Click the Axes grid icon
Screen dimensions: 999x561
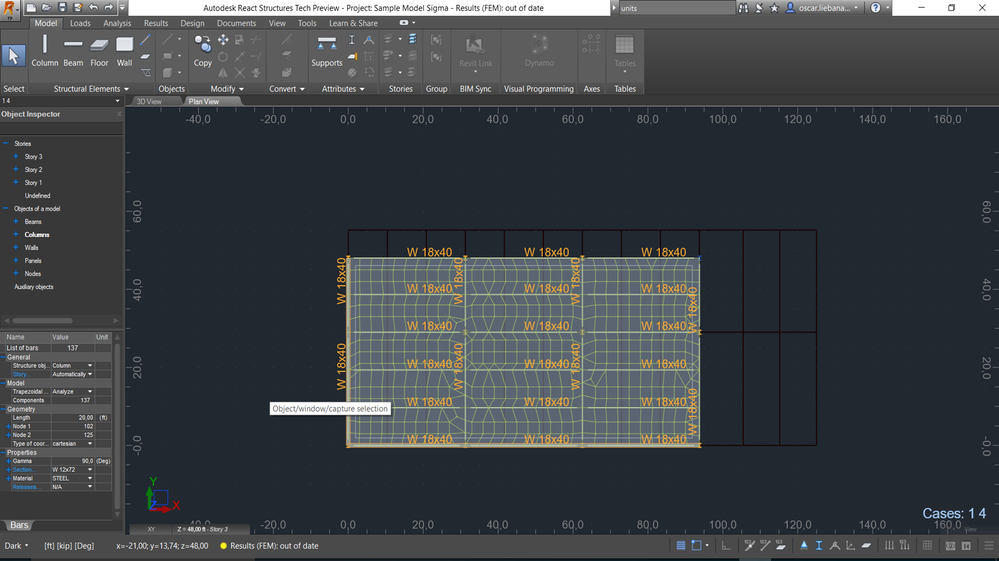pos(591,45)
